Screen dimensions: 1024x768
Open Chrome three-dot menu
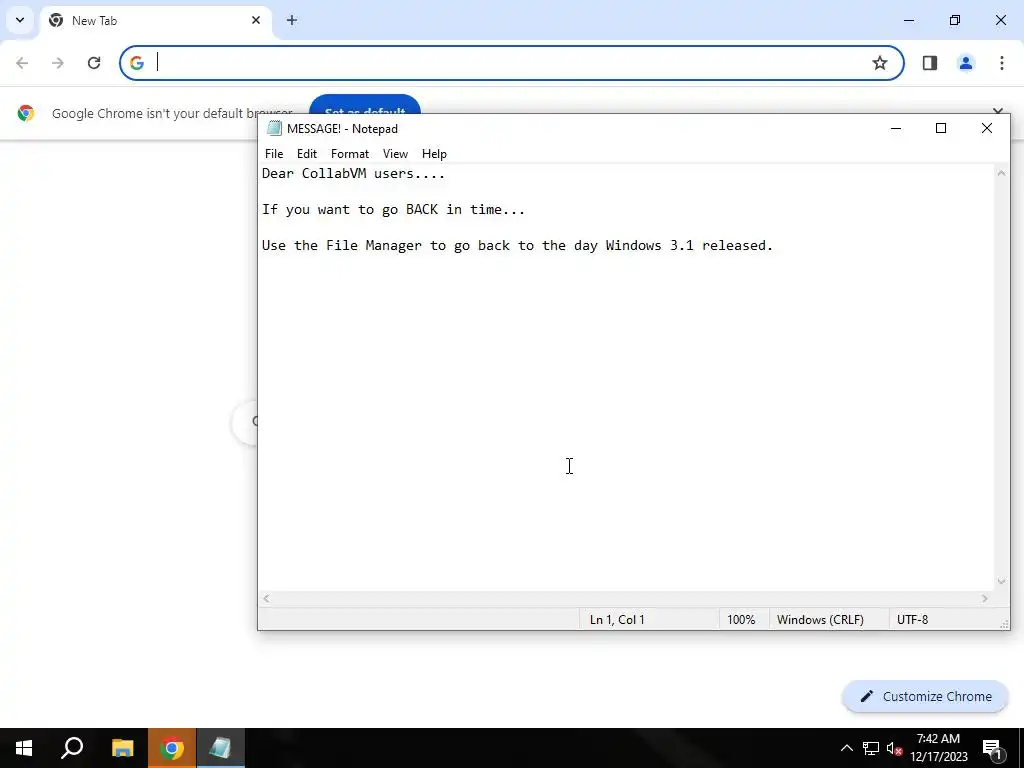pyautogui.click(x=1001, y=63)
